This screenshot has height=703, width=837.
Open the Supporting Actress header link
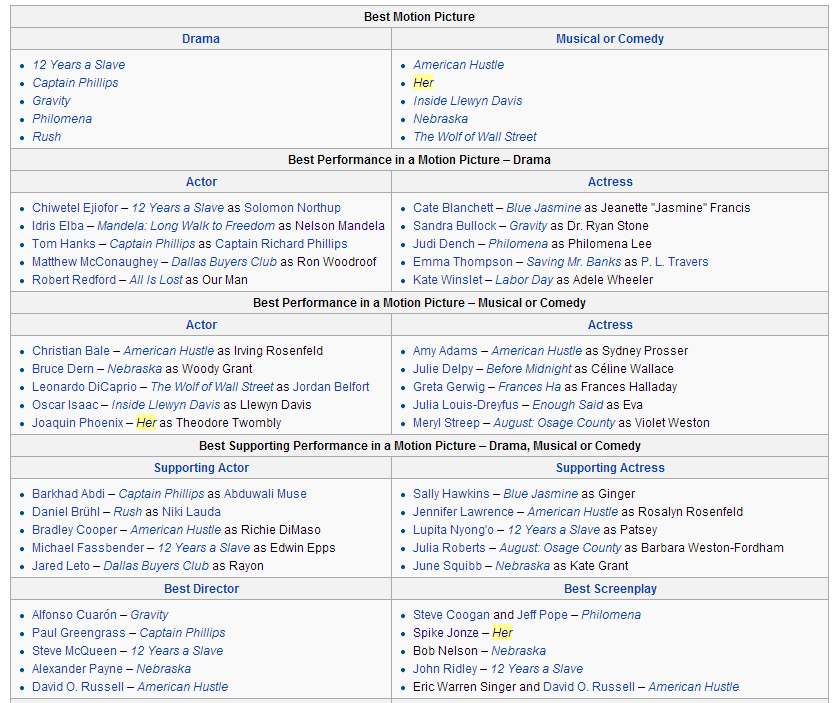pos(610,468)
